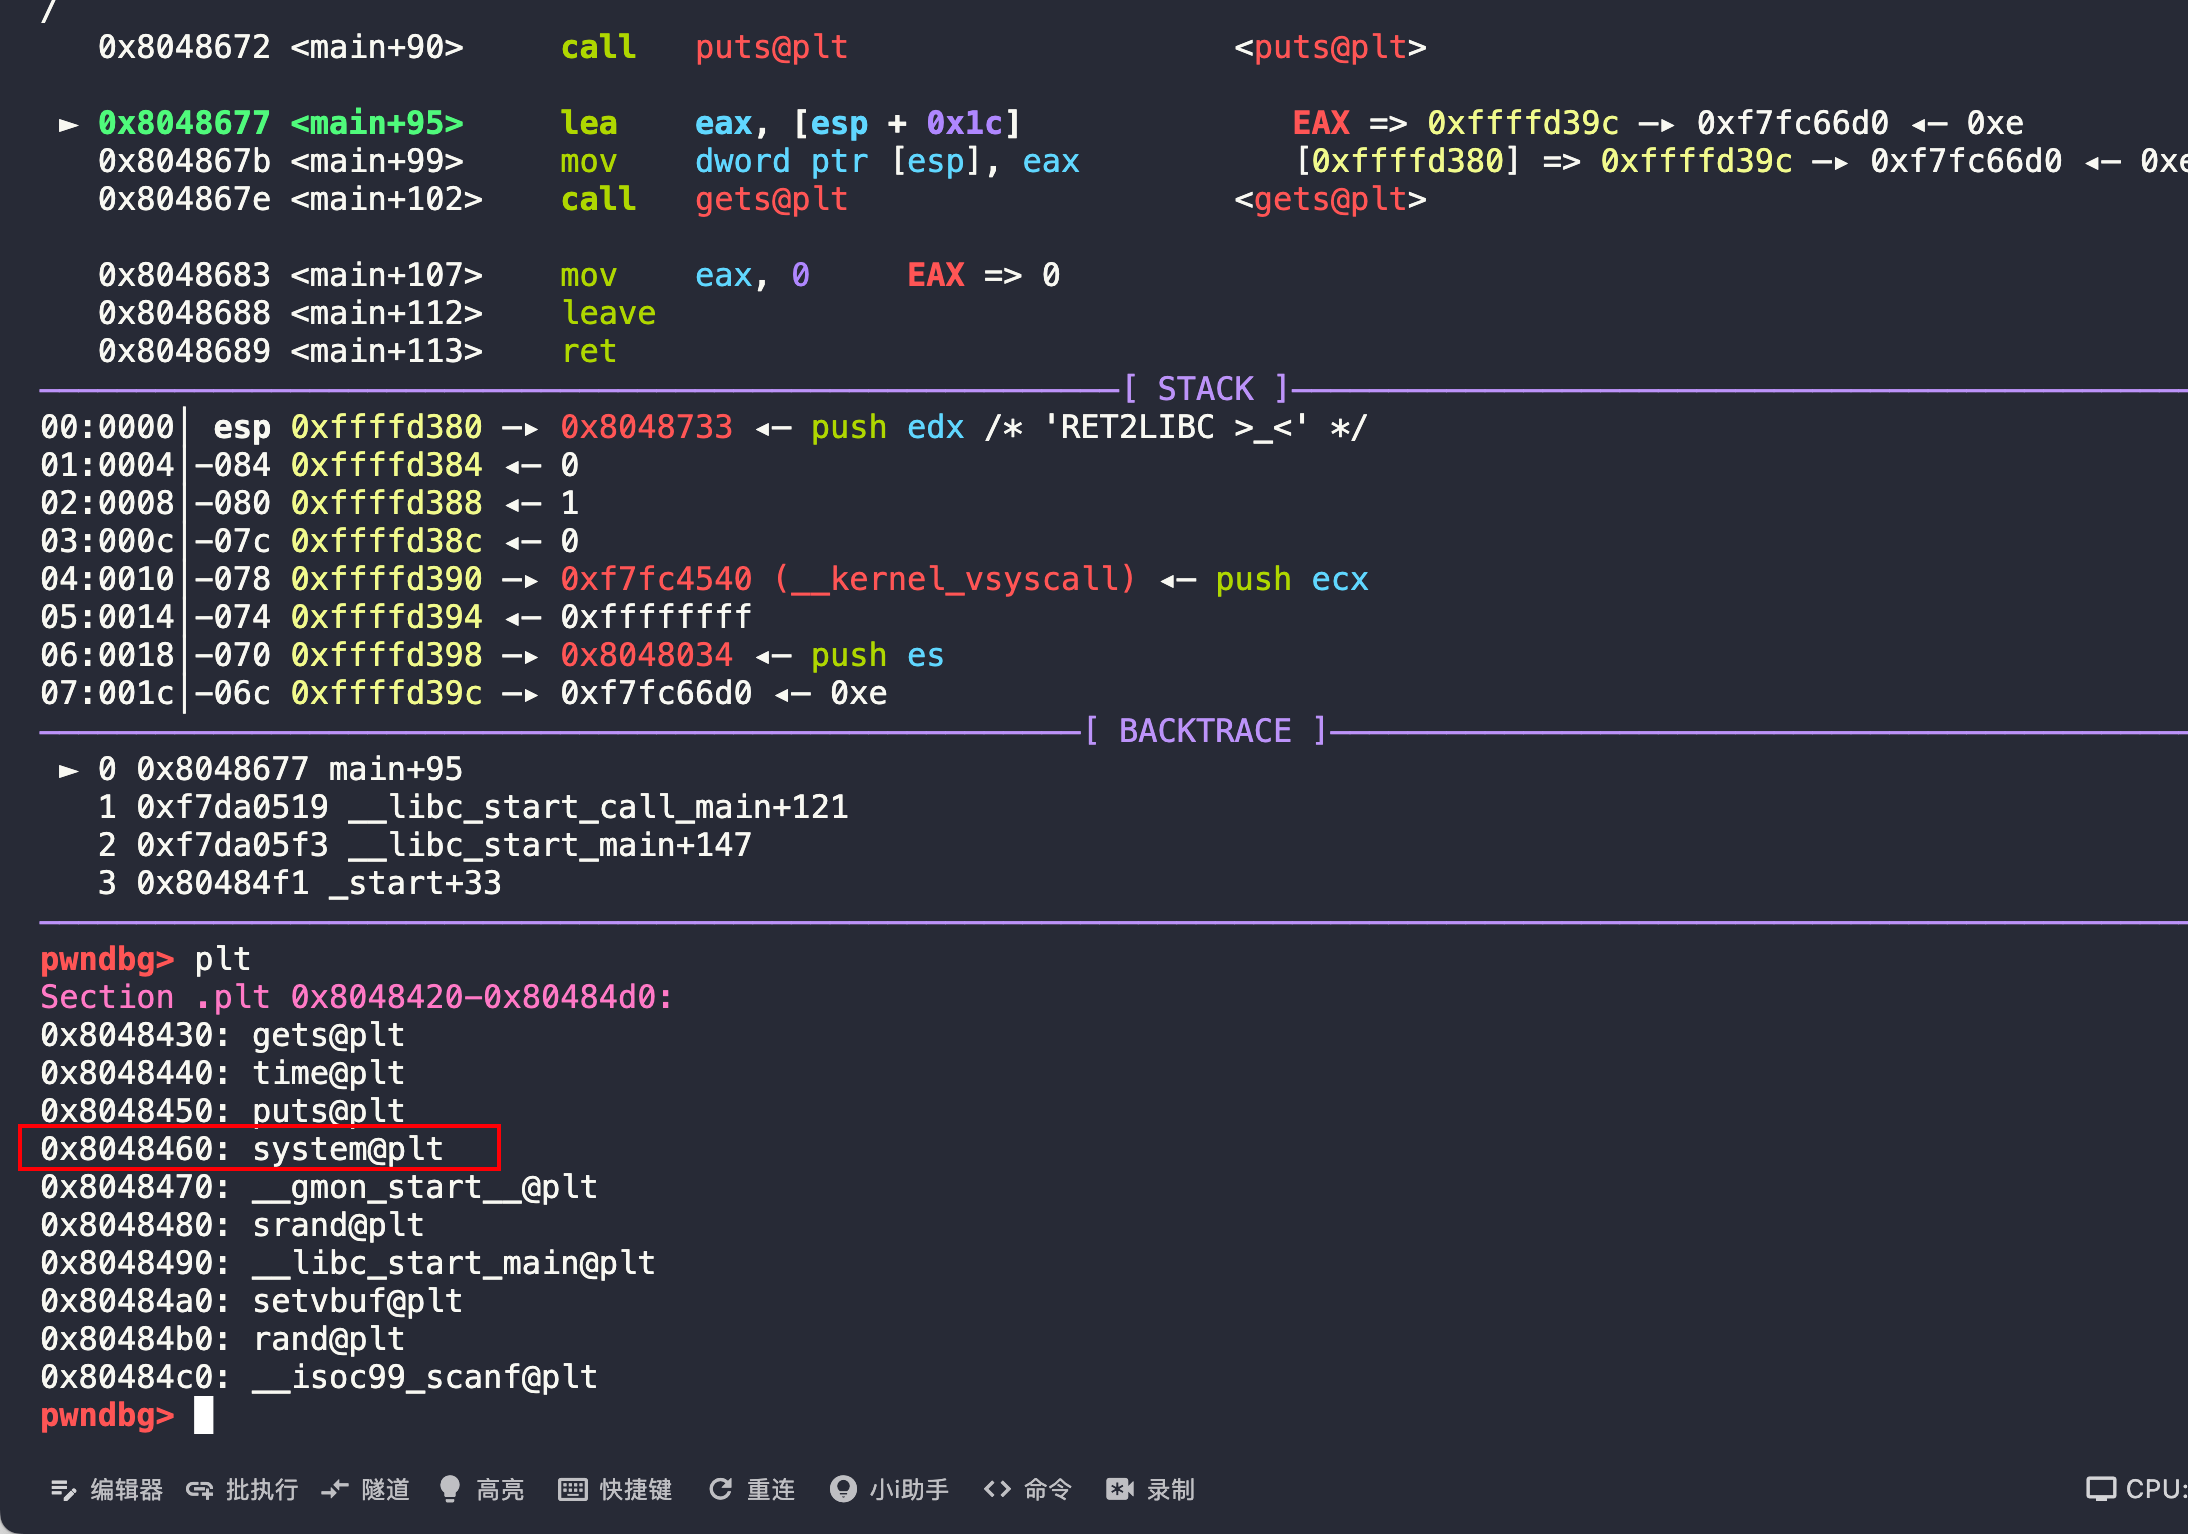Click the CPU monitor indicator
Viewport: 2188px width, 1534px height.
click(x=2130, y=1490)
